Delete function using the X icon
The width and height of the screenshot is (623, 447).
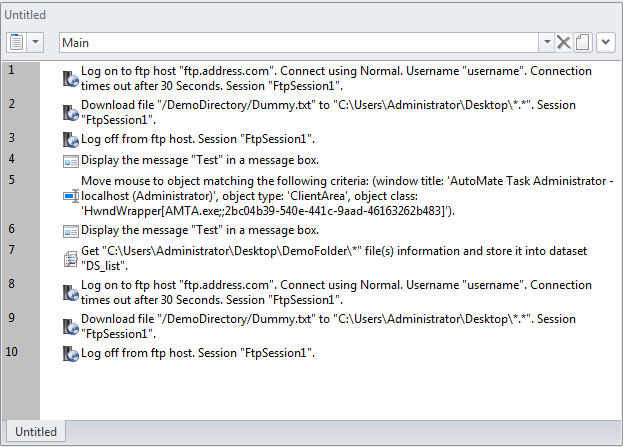pyautogui.click(x=563, y=42)
